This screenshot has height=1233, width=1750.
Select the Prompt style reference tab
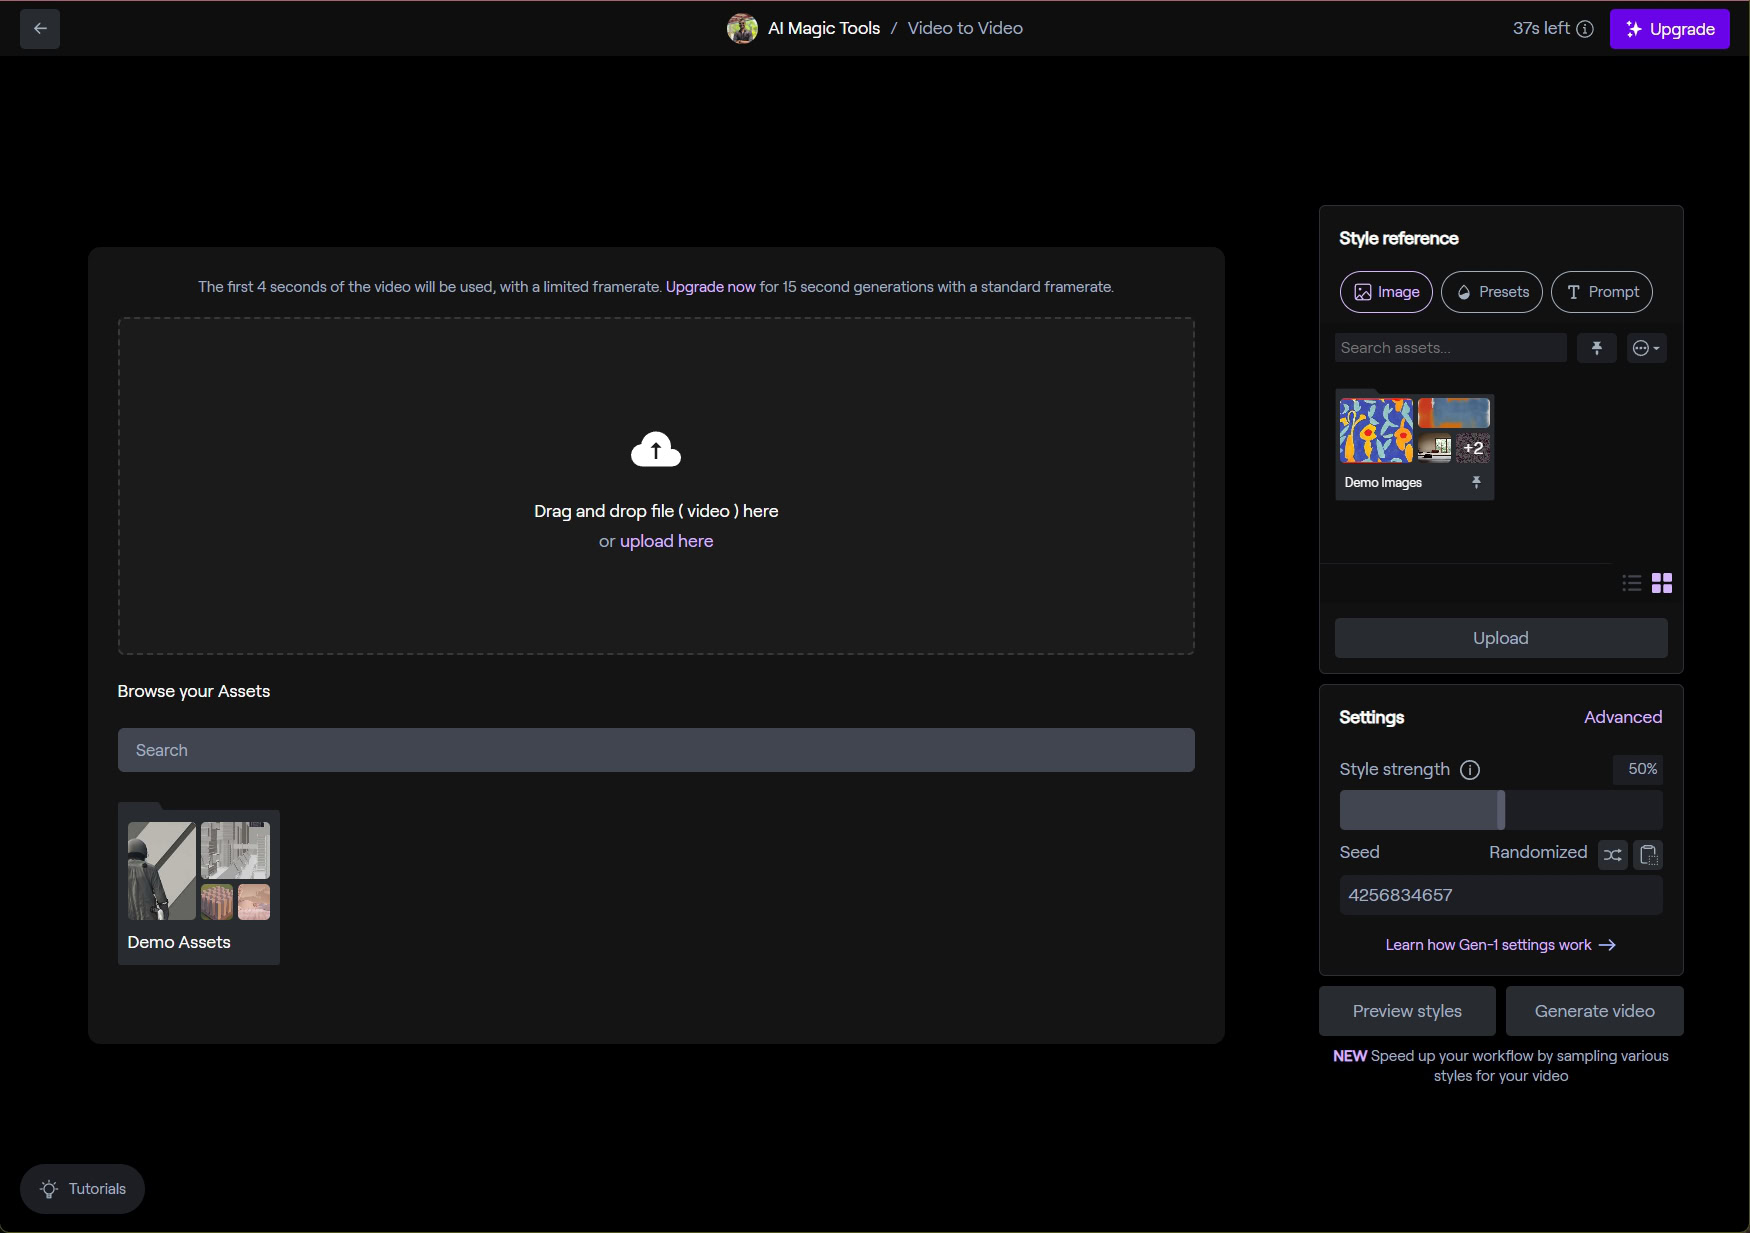click(1602, 292)
